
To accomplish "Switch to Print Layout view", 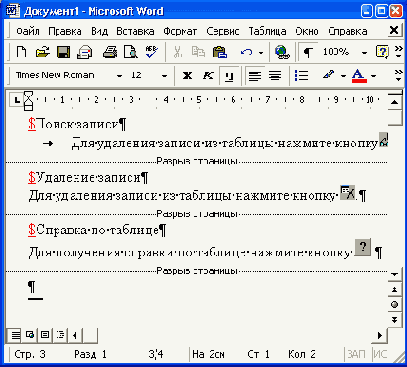I will 45,335.
